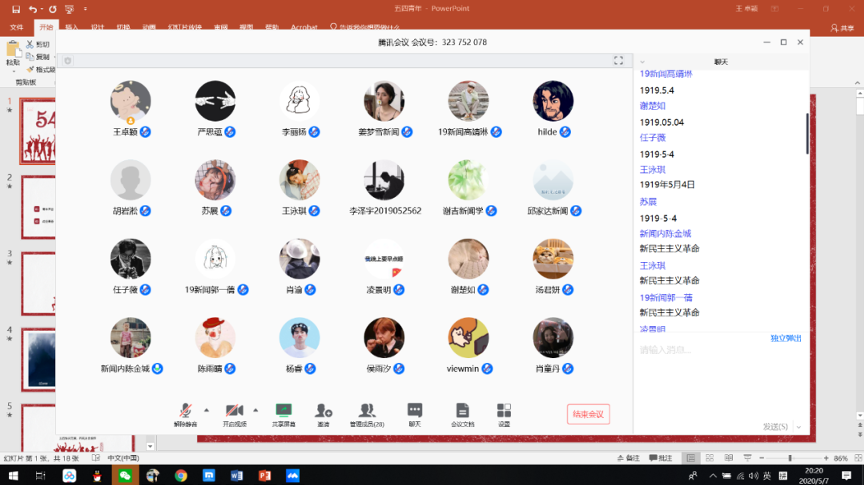Click the 独立弹出 pop-out chat link
The width and height of the screenshot is (864, 485).
coord(786,338)
